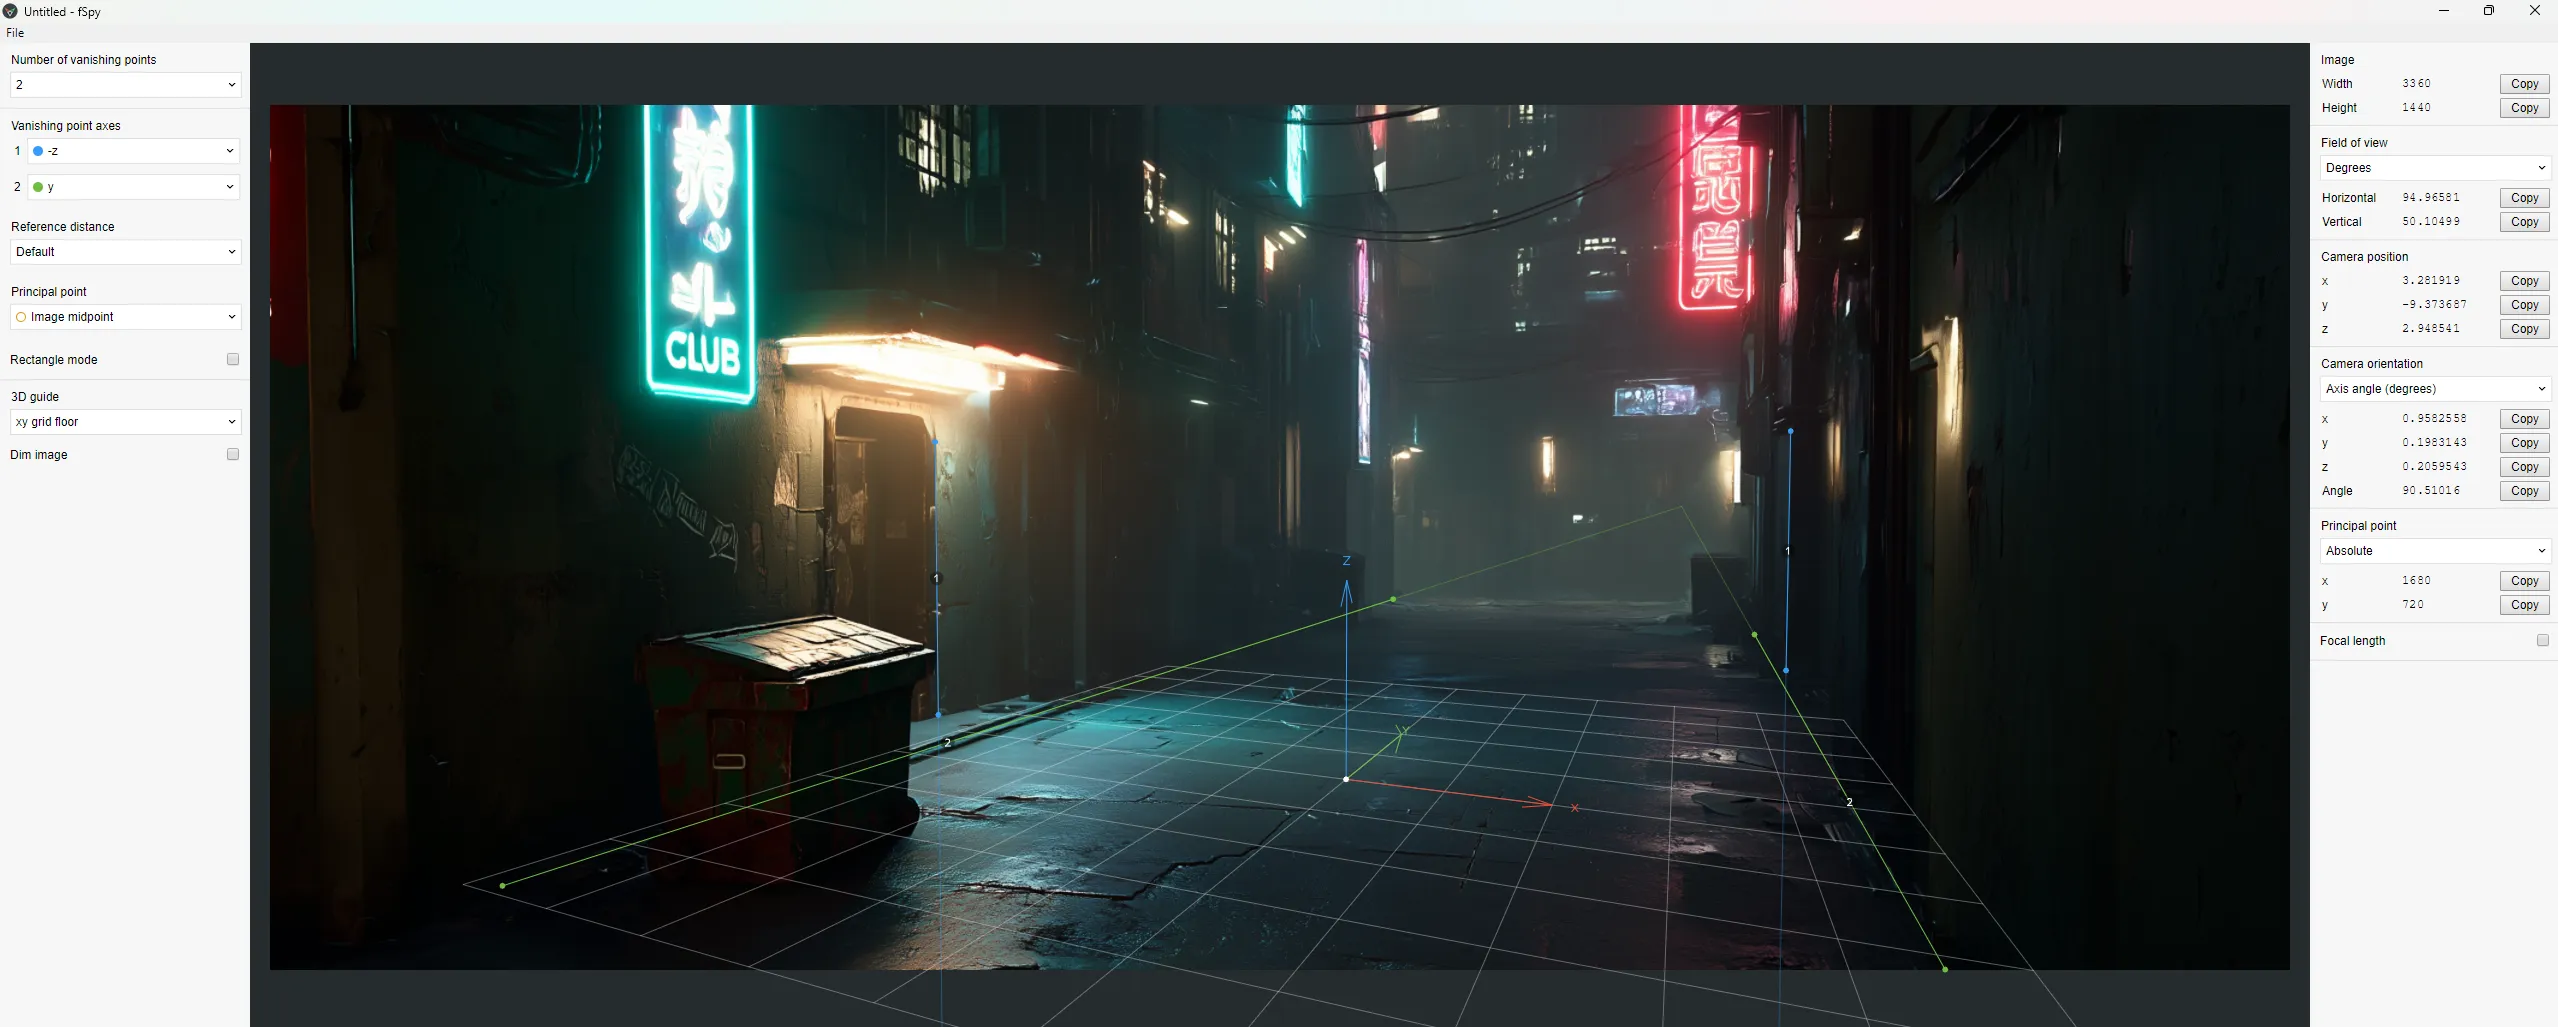Open the 3D guide dropdown

pyautogui.click(x=124, y=421)
